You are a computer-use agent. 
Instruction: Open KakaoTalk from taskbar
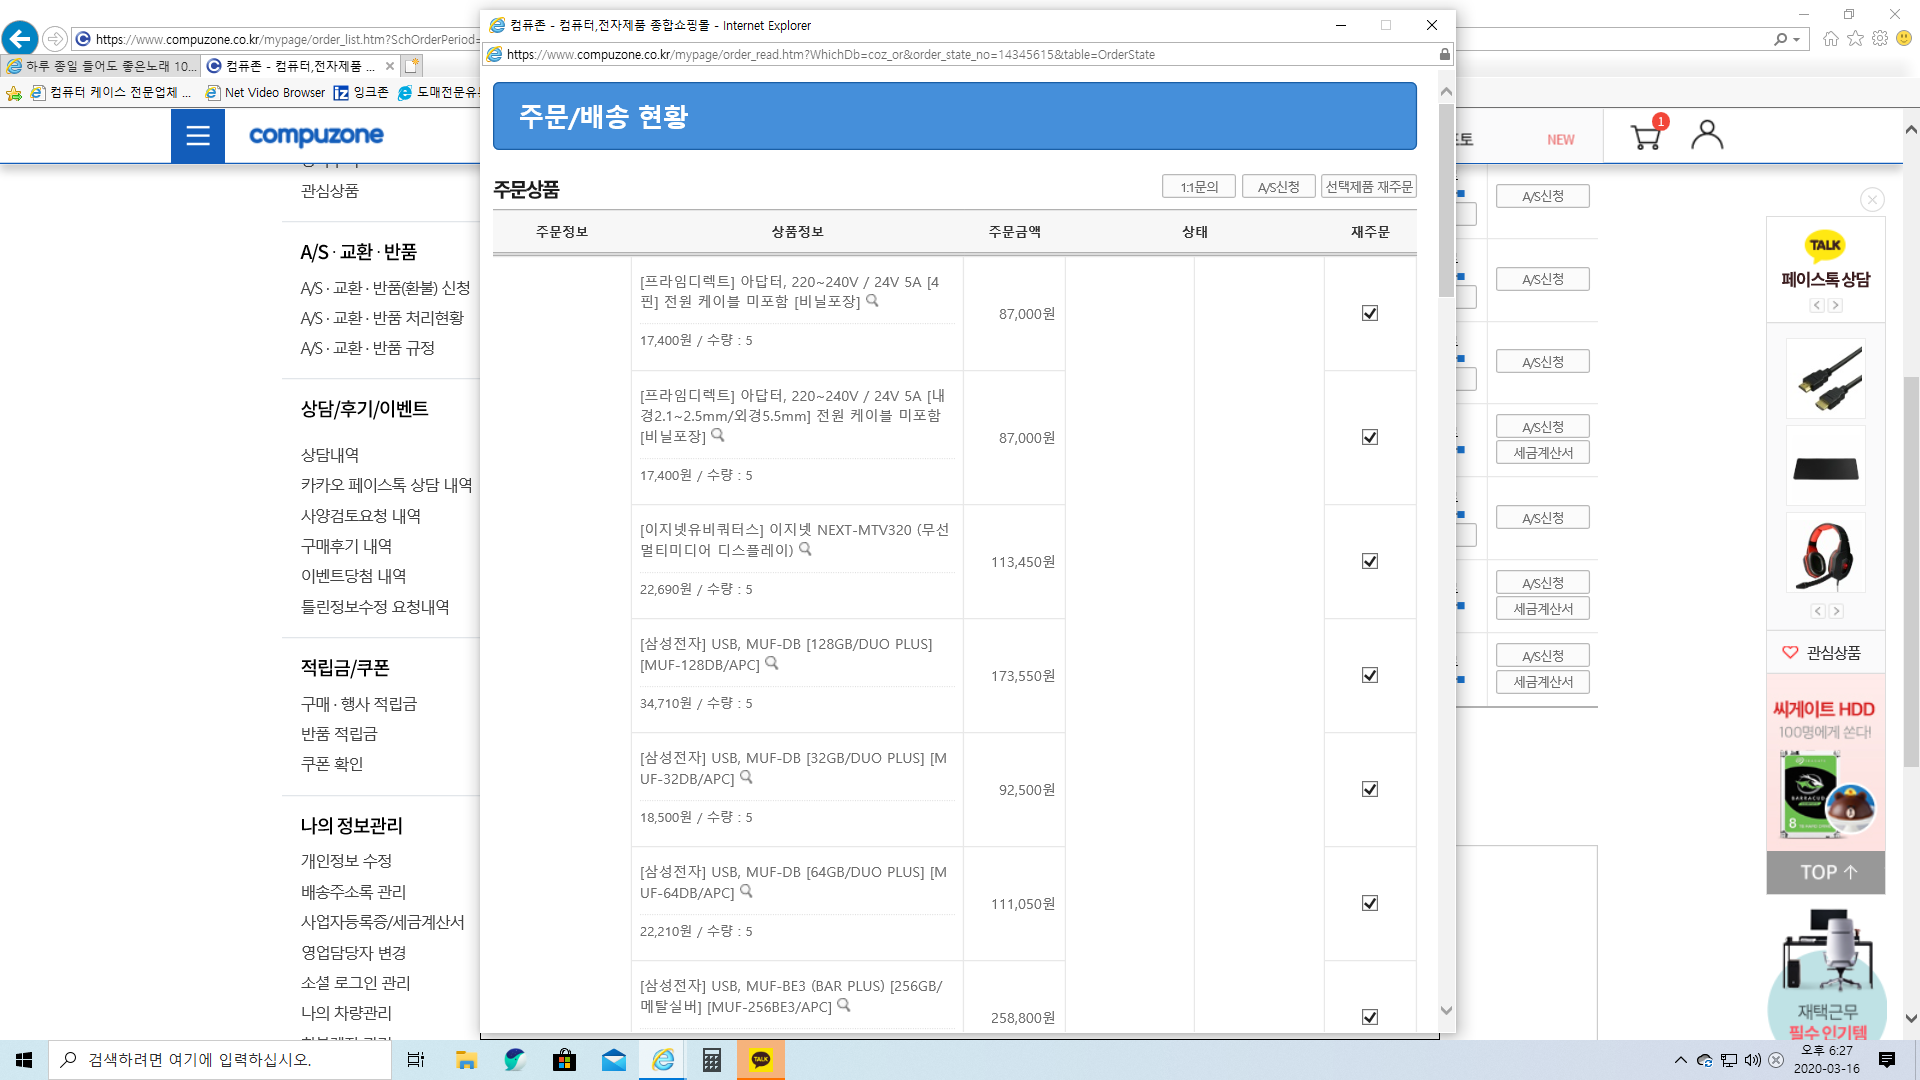(761, 1060)
